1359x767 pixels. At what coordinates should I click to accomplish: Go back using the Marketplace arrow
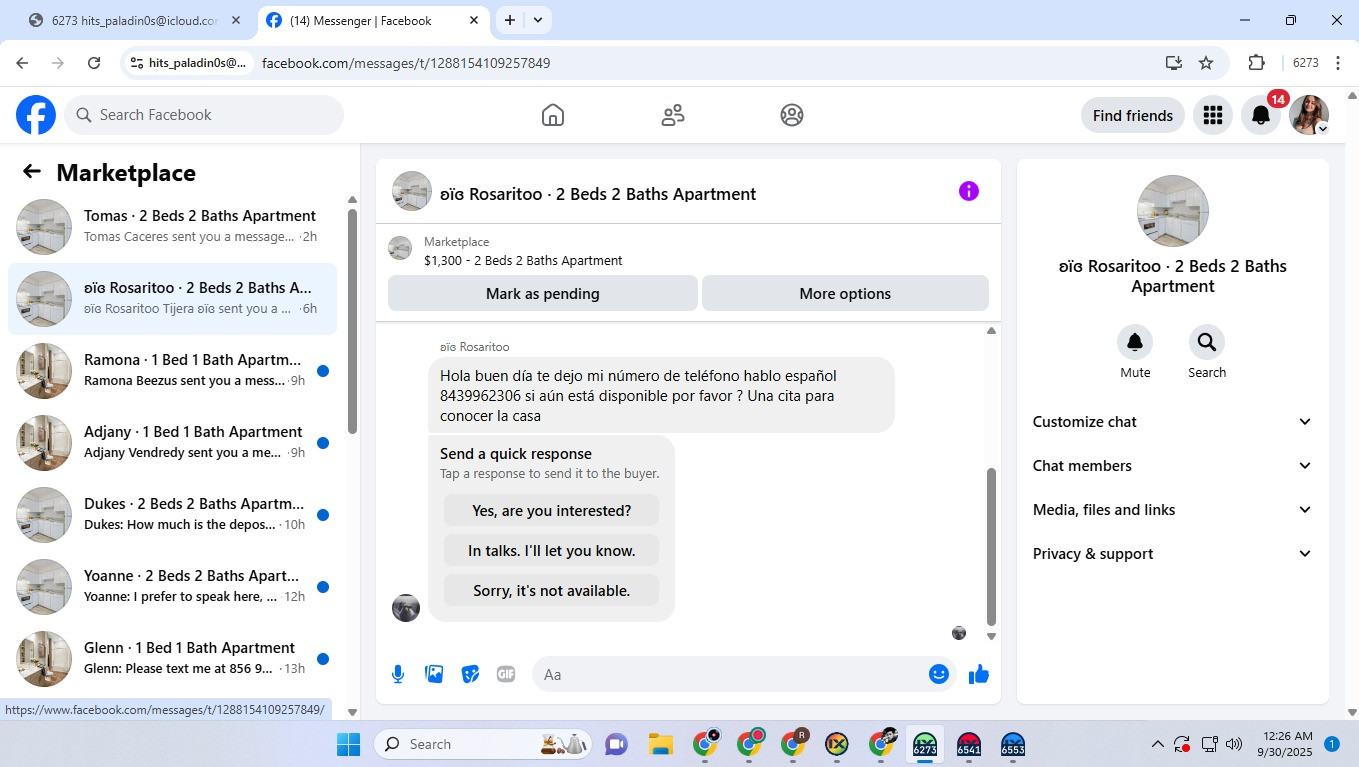coord(32,172)
